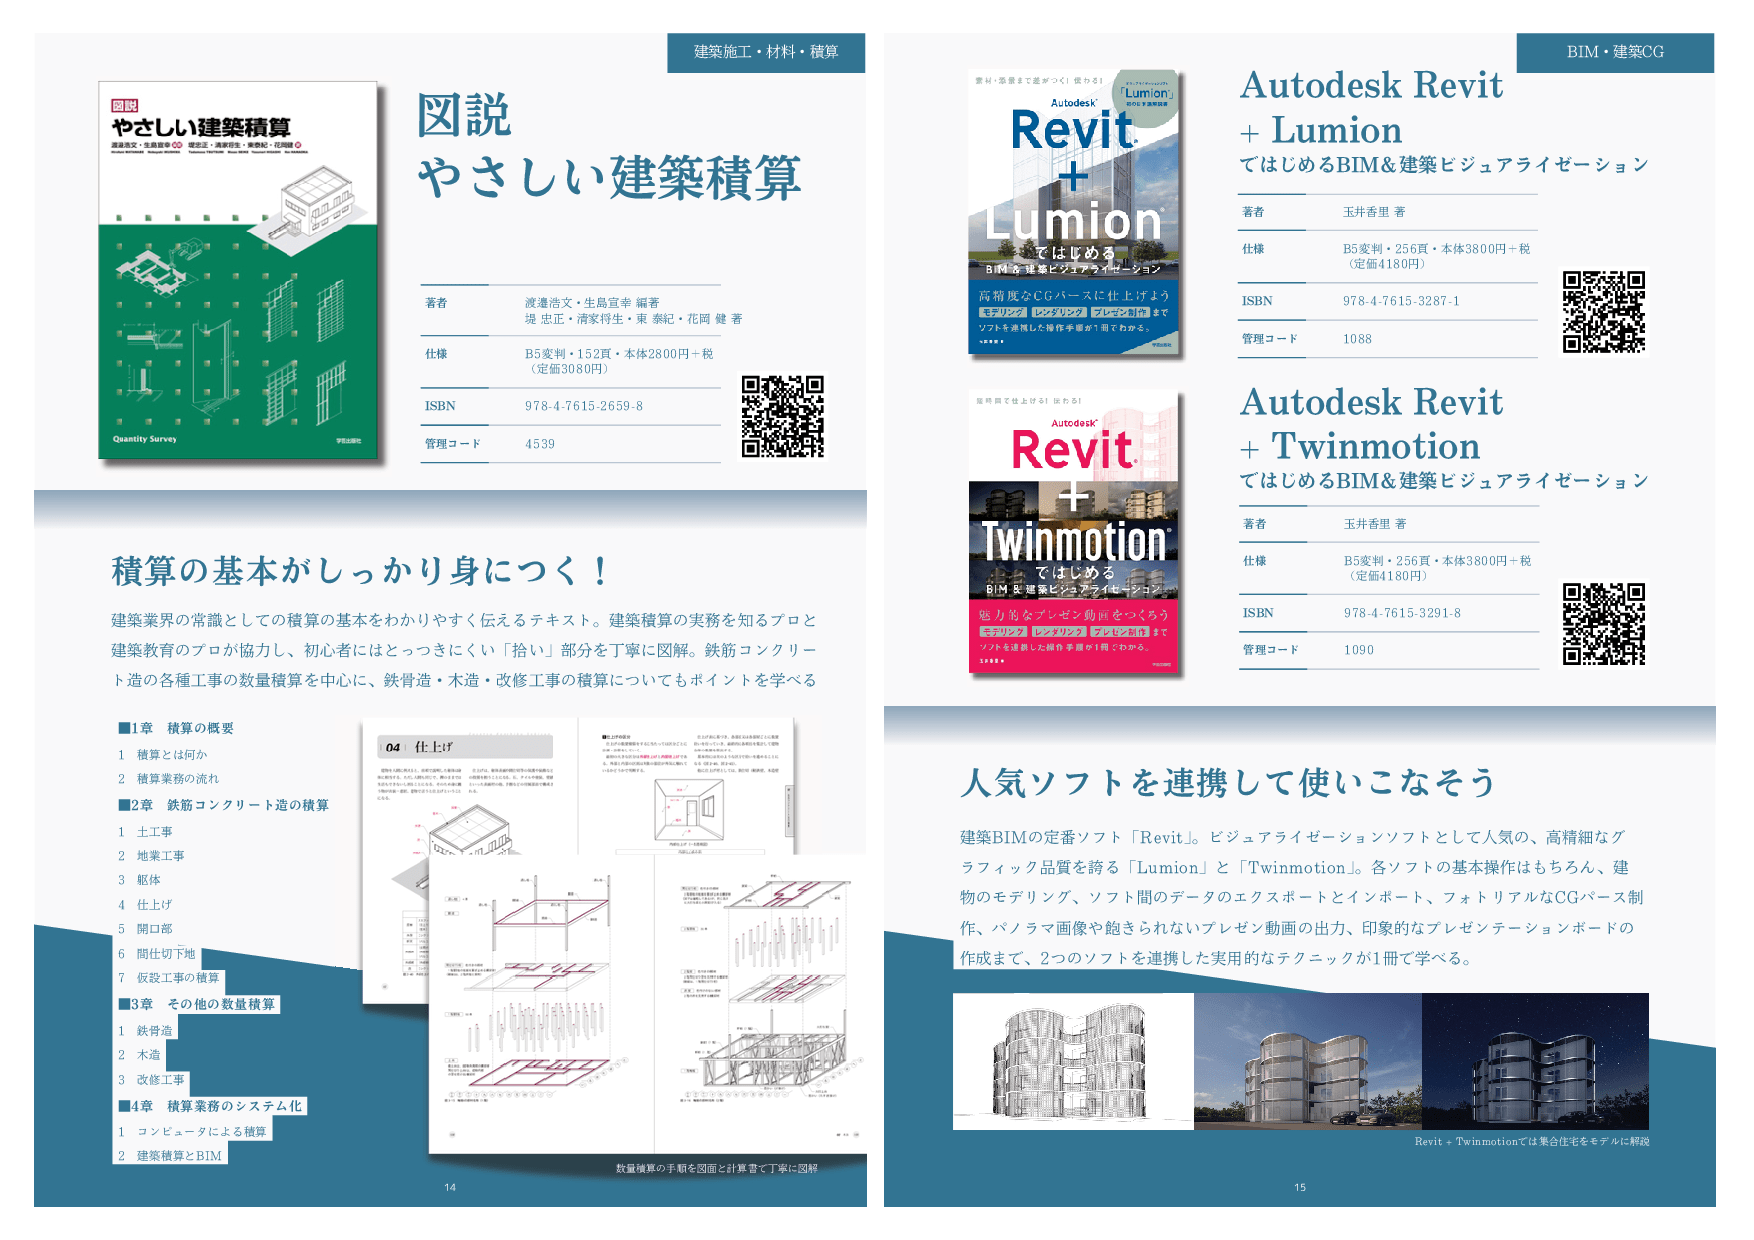
Task: Click the 2章 鉄筋コンクリート造の積算 heading
Action: pyautogui.click(x=224, y=805)
